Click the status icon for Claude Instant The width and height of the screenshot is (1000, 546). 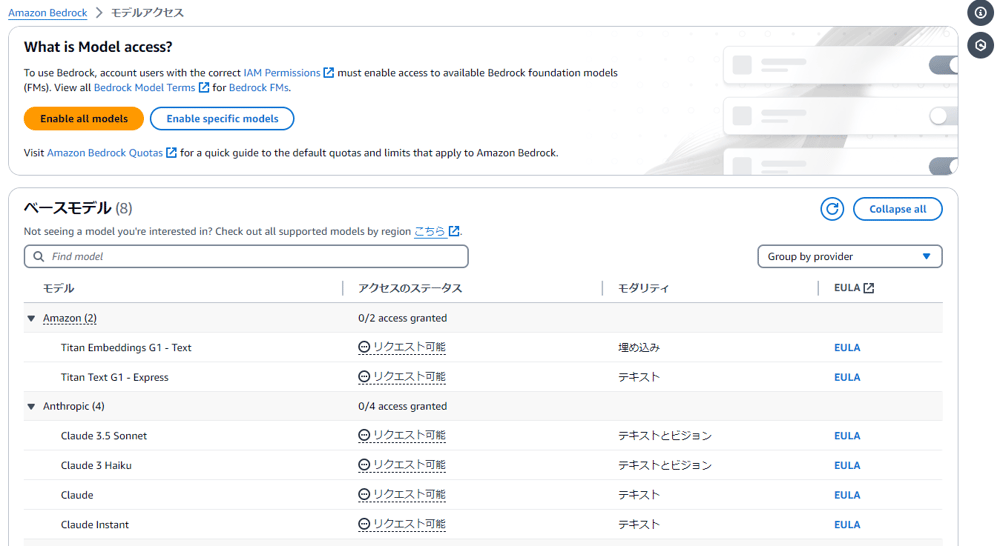tap(364, 524)
